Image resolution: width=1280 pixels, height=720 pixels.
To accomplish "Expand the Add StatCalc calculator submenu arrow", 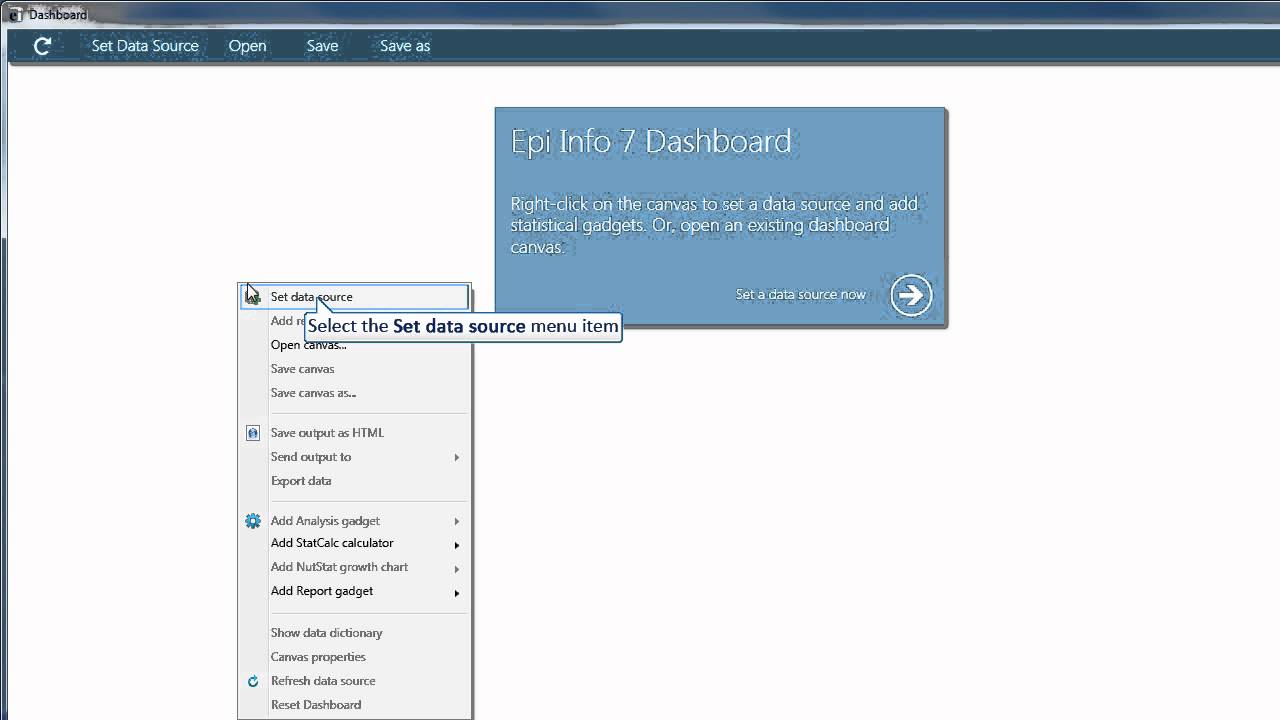I will pyautogui.click(x=457, y=545).
